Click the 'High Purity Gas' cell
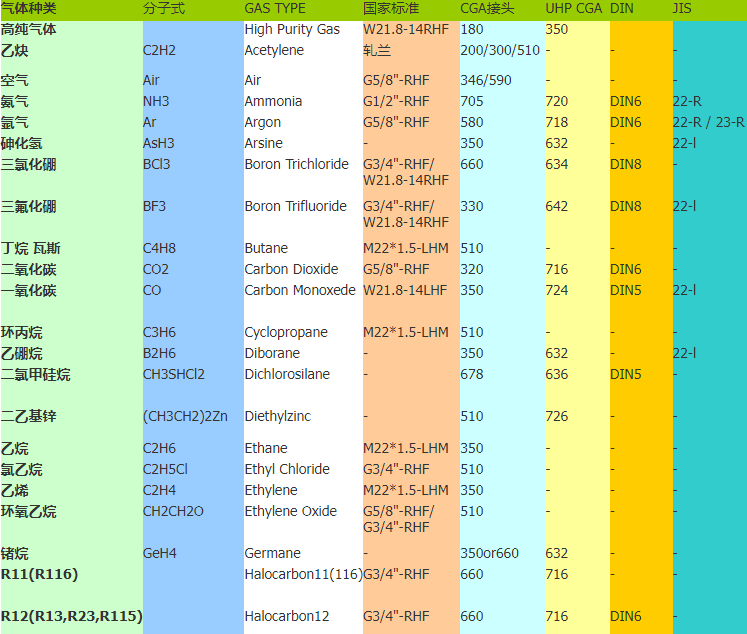747x634 pixels. pos(292,30)
